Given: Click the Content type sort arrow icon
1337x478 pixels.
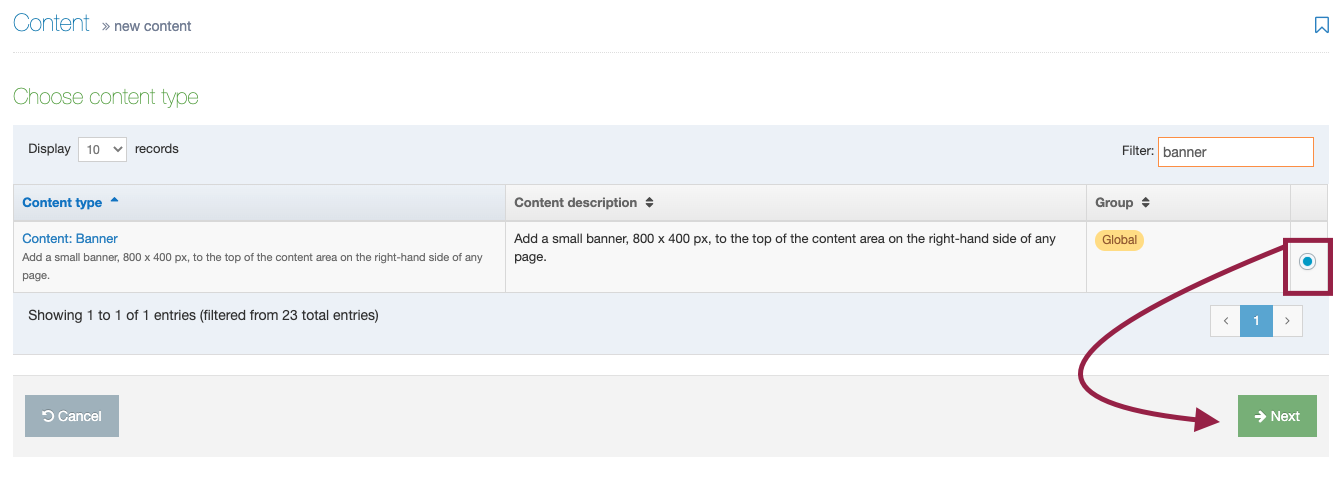Looking at the screenshot, I should 114,200.
